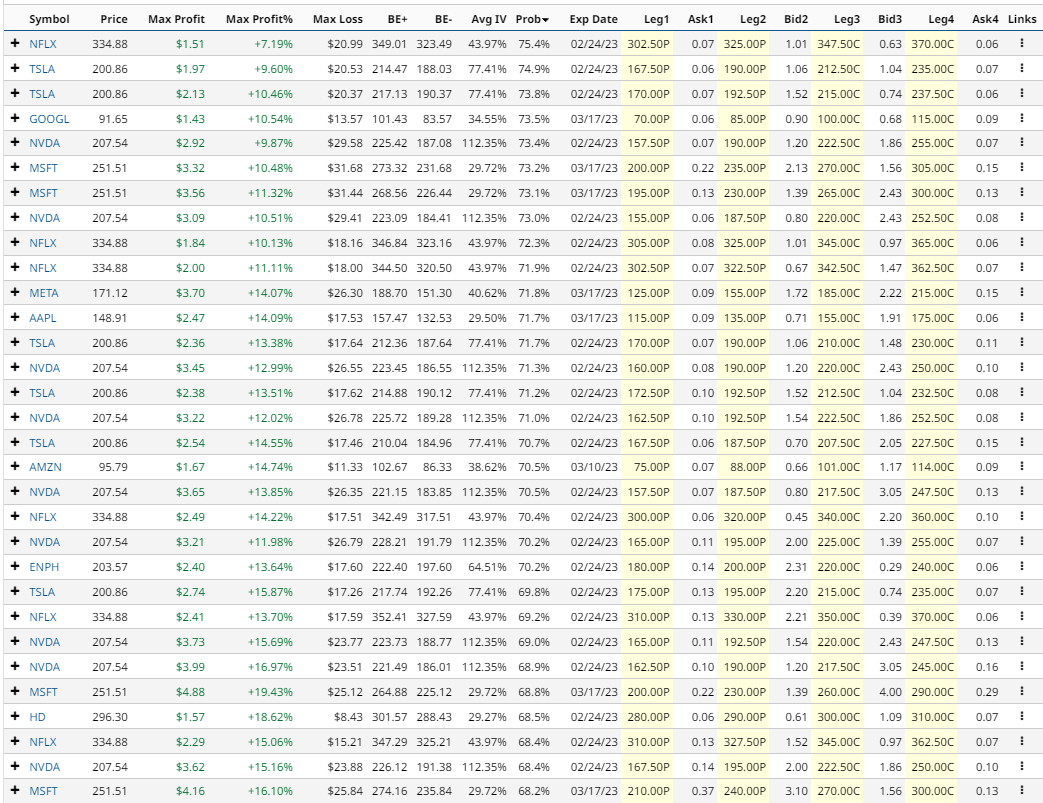The height and width of the screenshot is (803, 1043).
Task: Open links menu for TSLA $2.13 row
Action: pos(1022,94)
